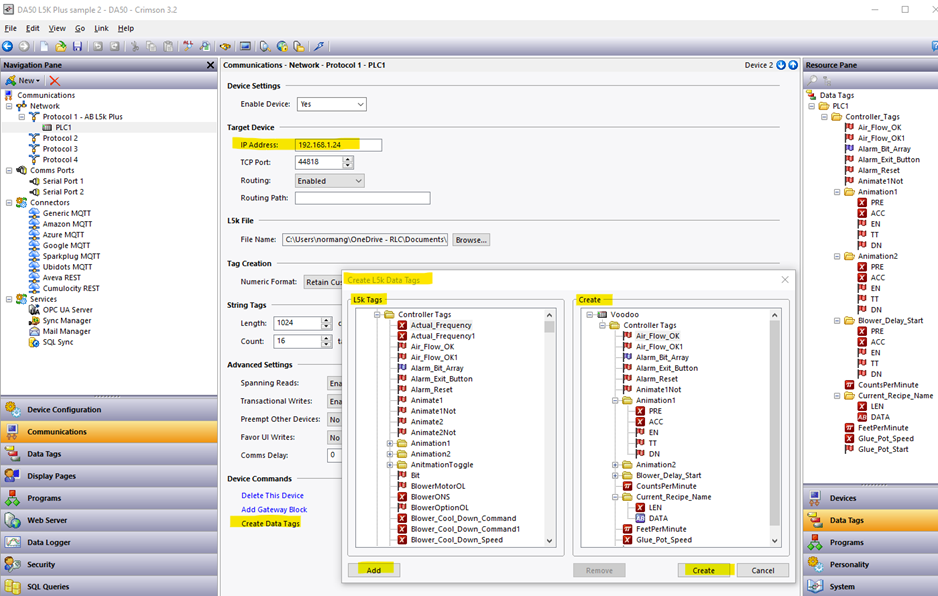Click the Browse... button
The width and height of the screenshot is (938, 596).
(x=471, y=240)
